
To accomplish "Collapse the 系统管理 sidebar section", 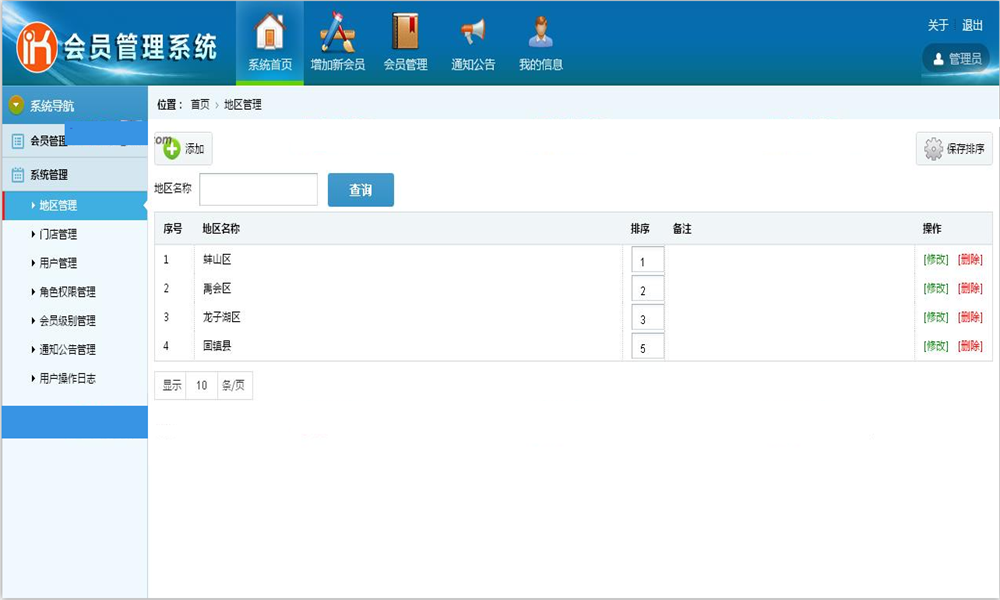I will [x=48, y=175].
